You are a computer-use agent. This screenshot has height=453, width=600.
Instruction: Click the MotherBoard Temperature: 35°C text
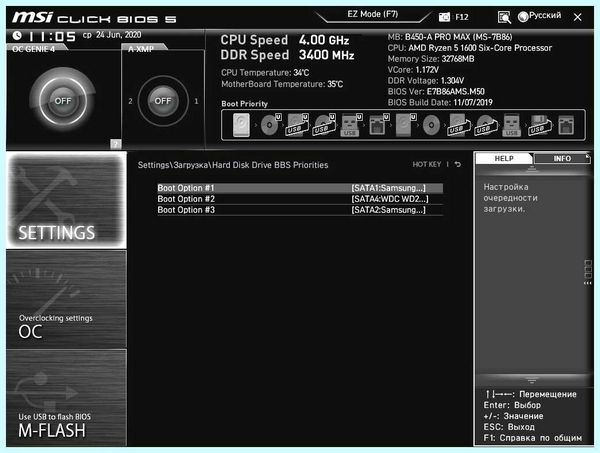tap(282, 84)
